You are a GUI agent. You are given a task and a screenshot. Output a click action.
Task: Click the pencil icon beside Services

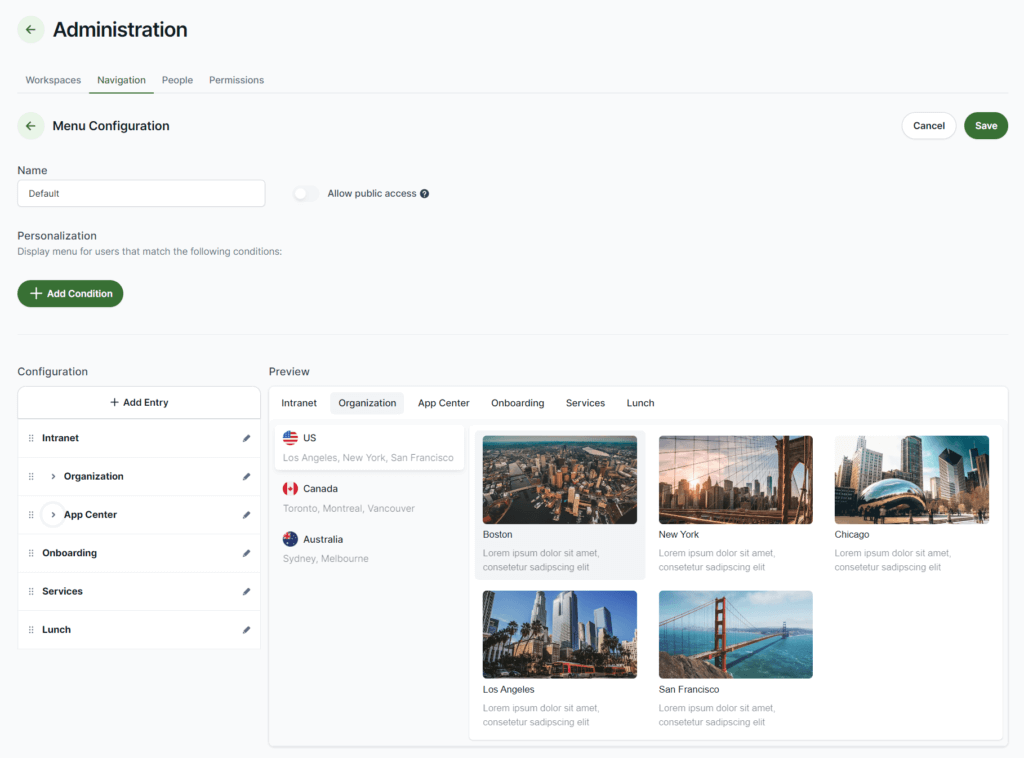click(246, 591)
